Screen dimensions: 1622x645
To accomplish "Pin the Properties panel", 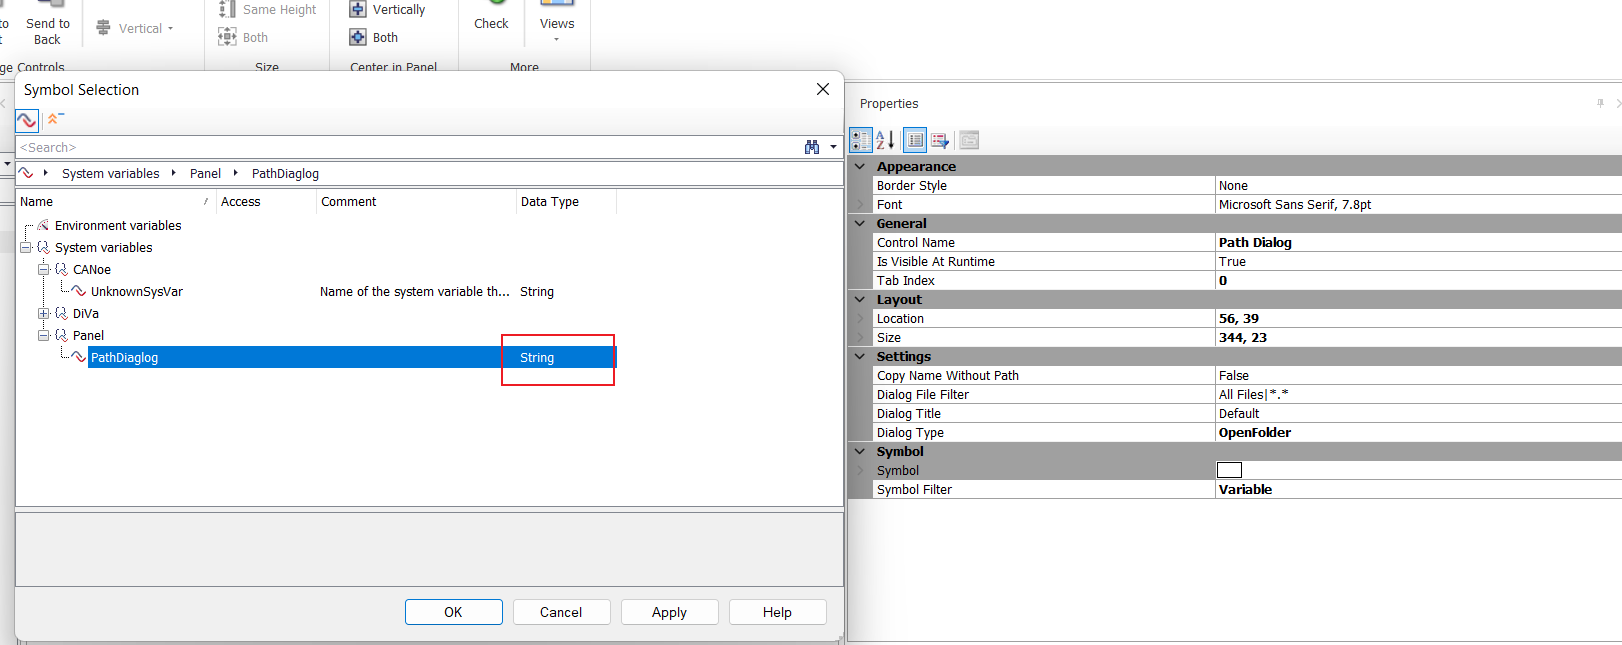I will point(1600,103).
